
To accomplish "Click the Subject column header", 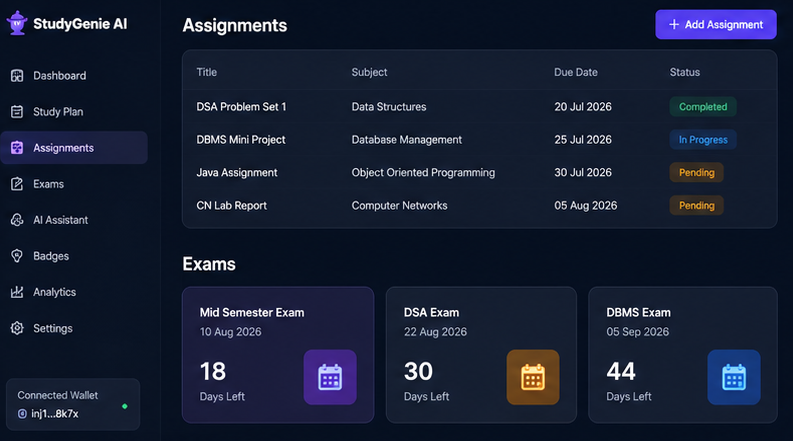I will (x=369, y=72).
